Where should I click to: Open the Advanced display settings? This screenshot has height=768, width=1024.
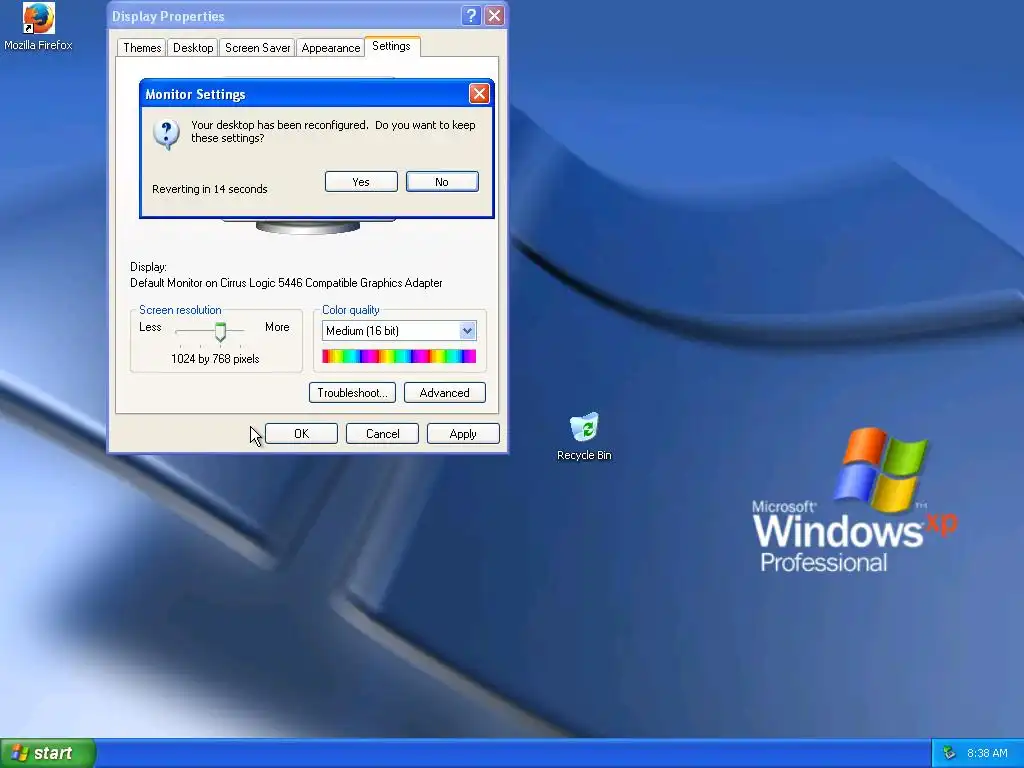click(445, 392)
